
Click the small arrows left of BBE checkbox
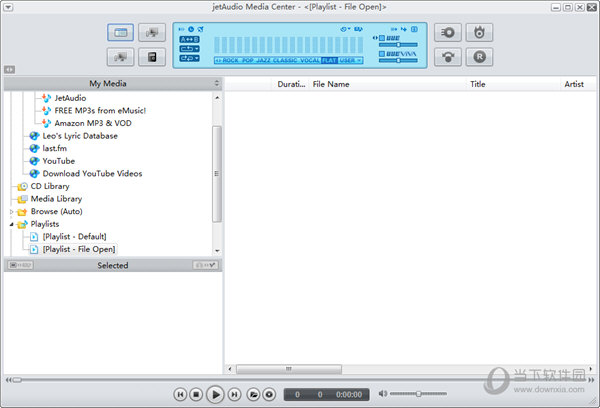pos(375,38)
